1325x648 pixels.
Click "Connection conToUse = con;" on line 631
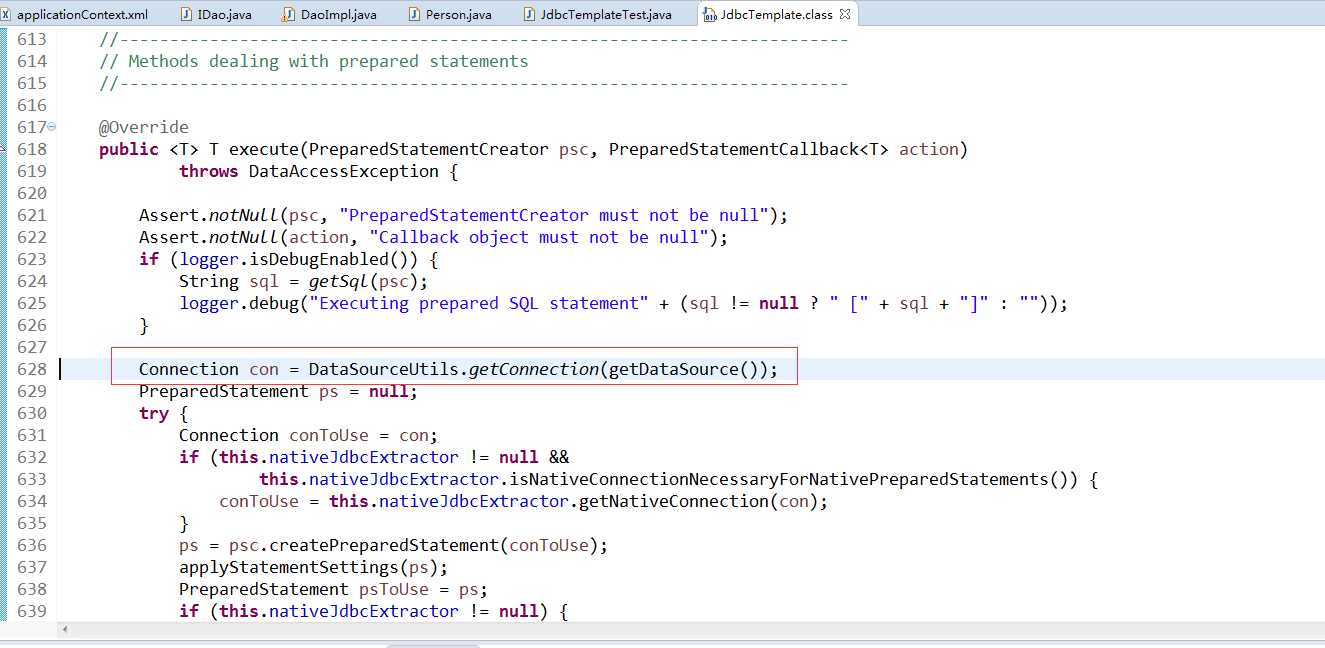pos(309,435)
